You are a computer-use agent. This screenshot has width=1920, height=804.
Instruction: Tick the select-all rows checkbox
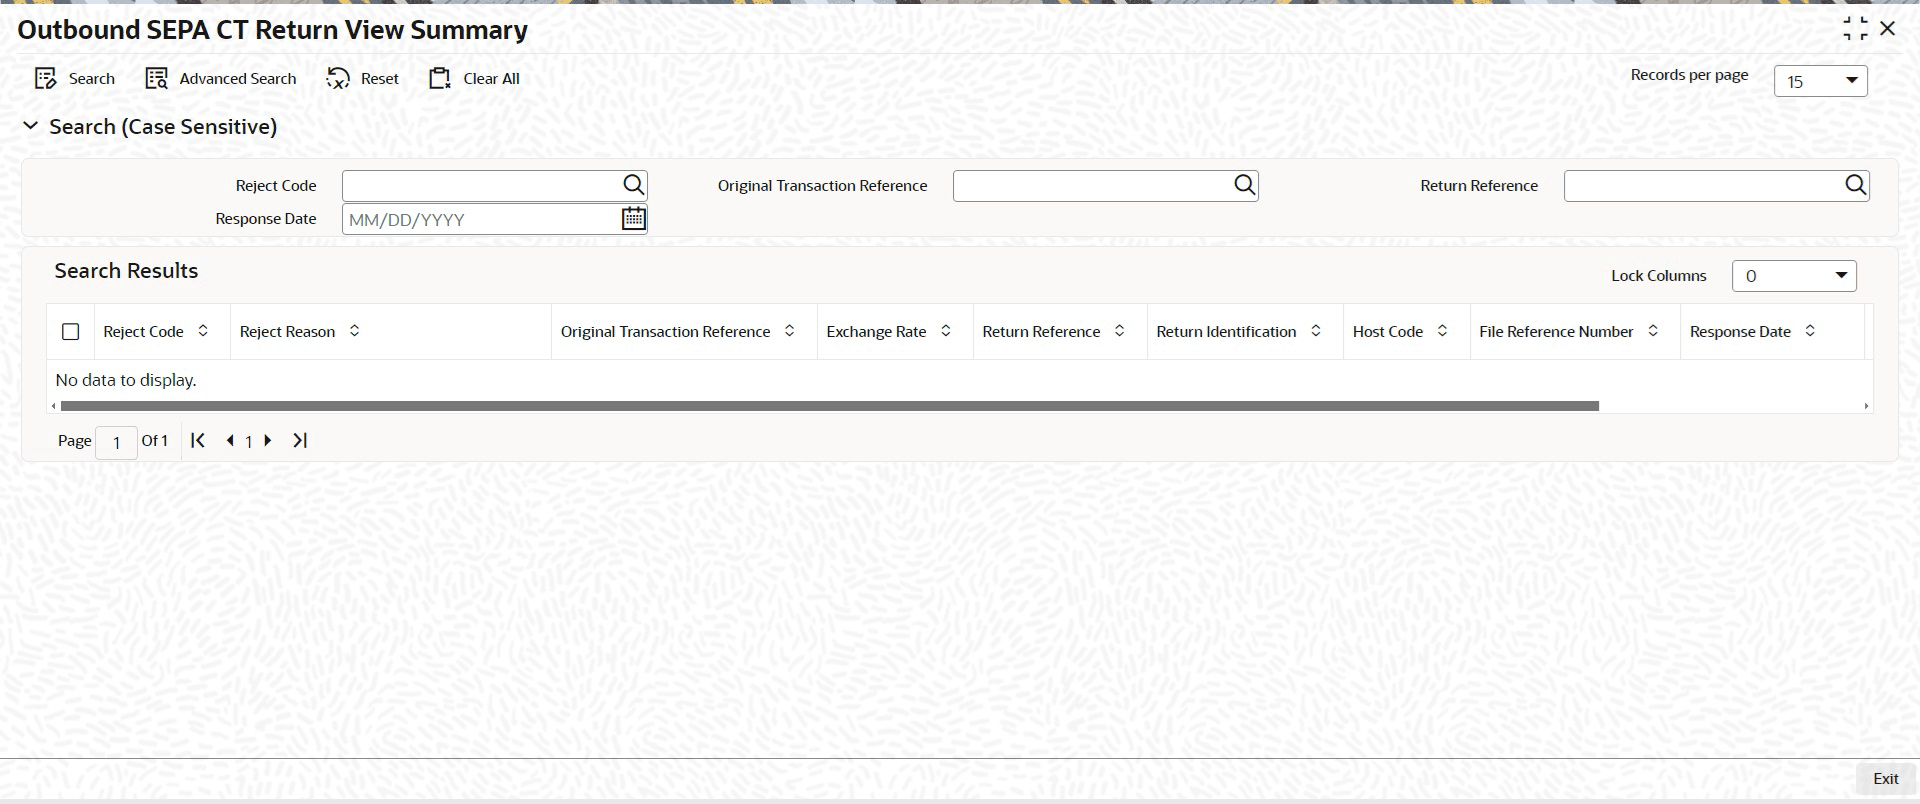coord(70,332)
